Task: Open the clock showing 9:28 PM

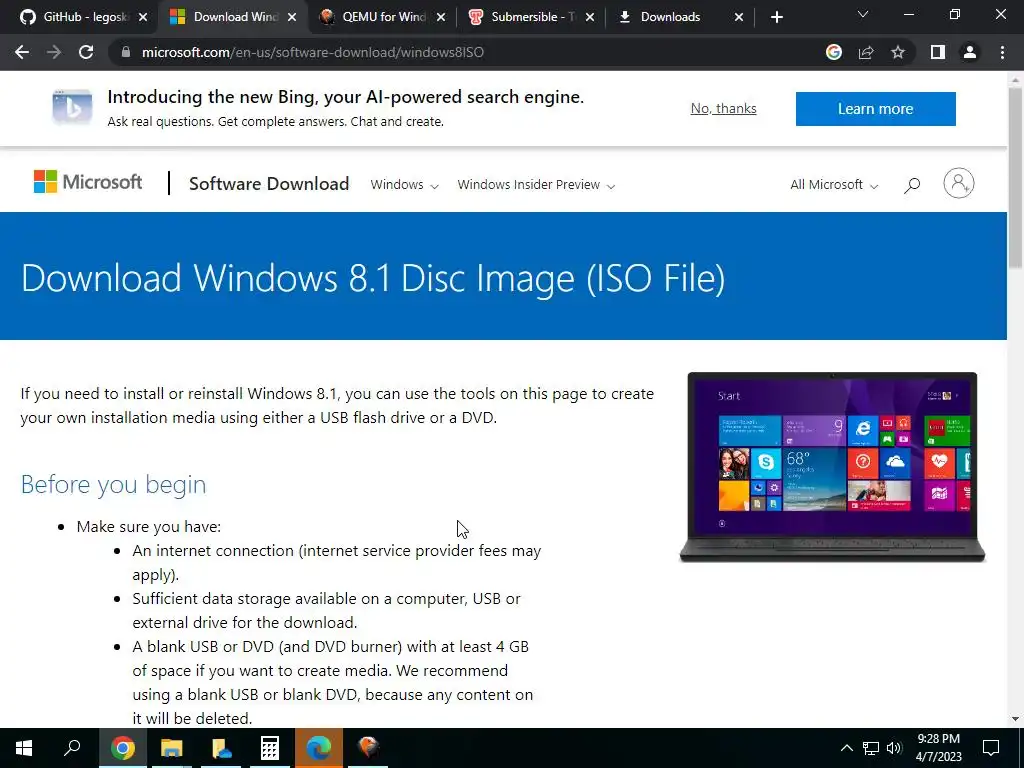Action: pos(938,748)
